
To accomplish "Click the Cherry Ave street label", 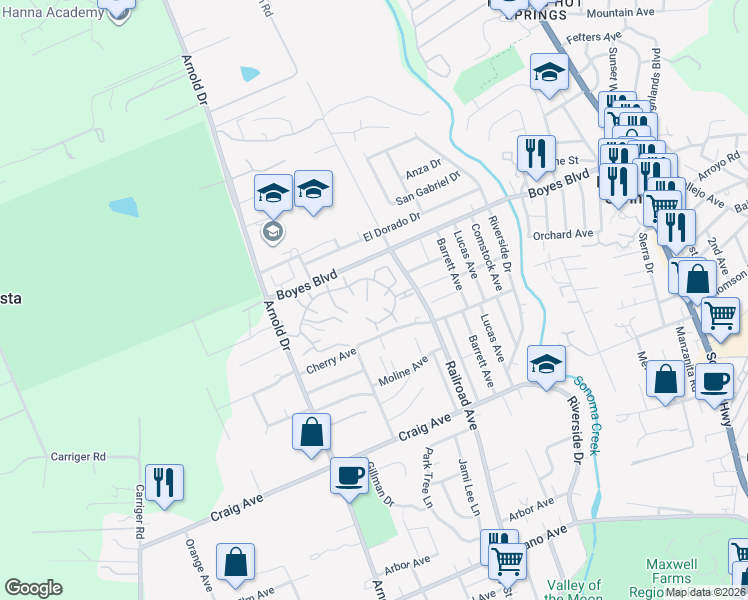I will [x=331, y=361].
